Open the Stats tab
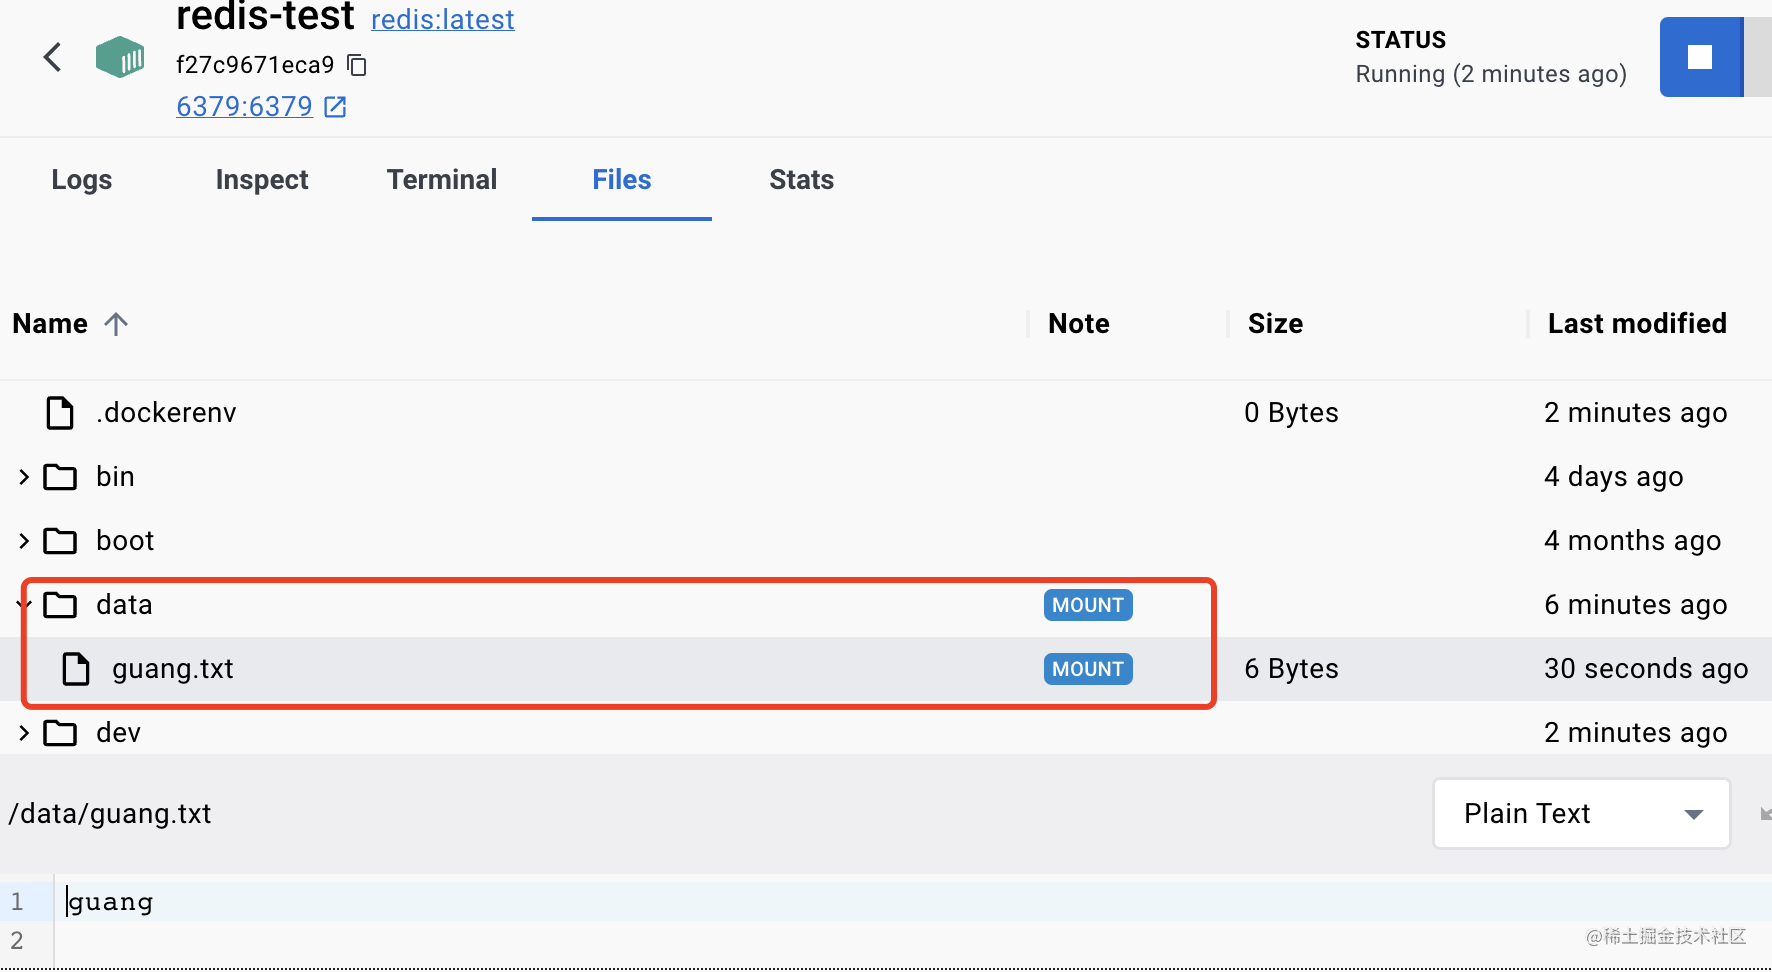 (x=801, y=180)
